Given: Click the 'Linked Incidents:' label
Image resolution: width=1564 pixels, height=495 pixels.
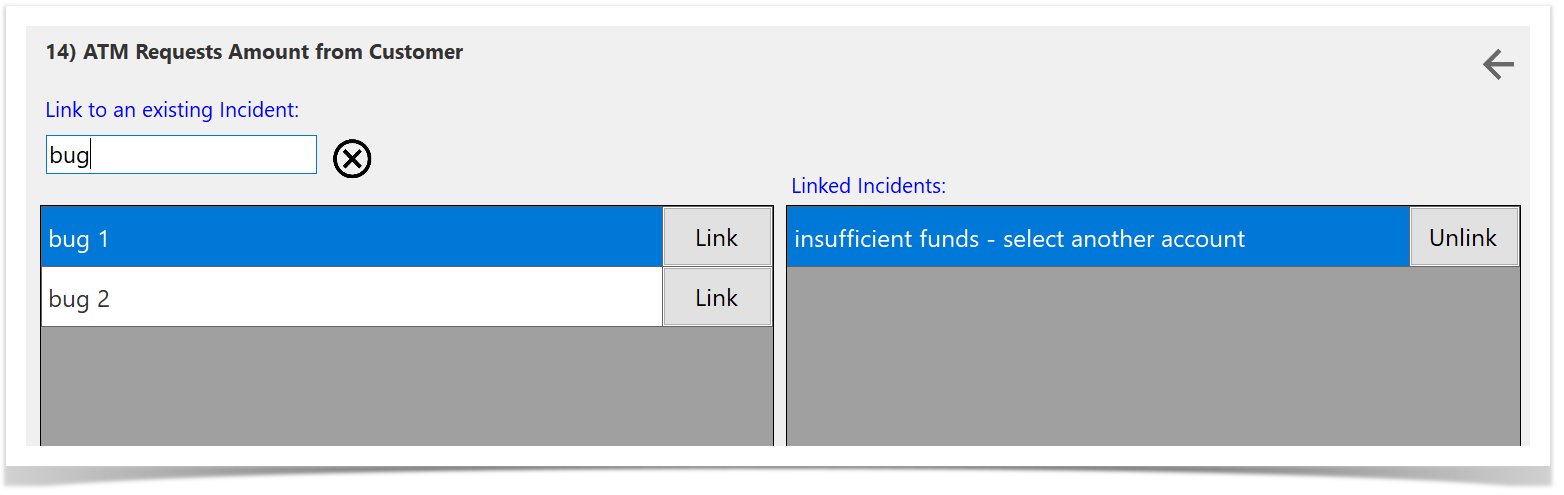Looking at the screenshot, I should tap(868, 185).
